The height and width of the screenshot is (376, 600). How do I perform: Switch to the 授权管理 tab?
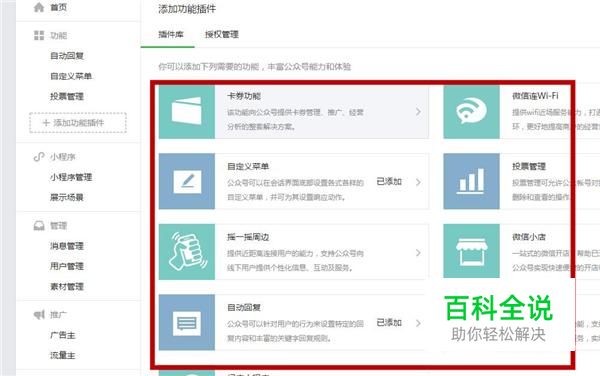tap(222, 34)
